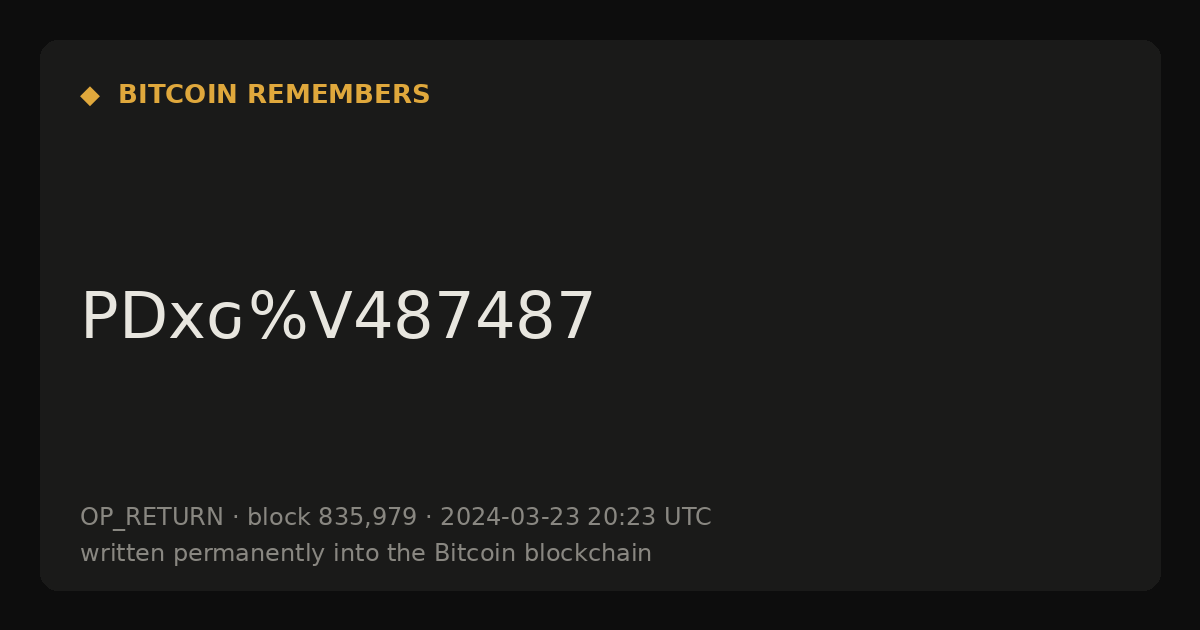Click the 2024-03-23 date
This screenshot has height=630, width=1200.
[509, 517]
